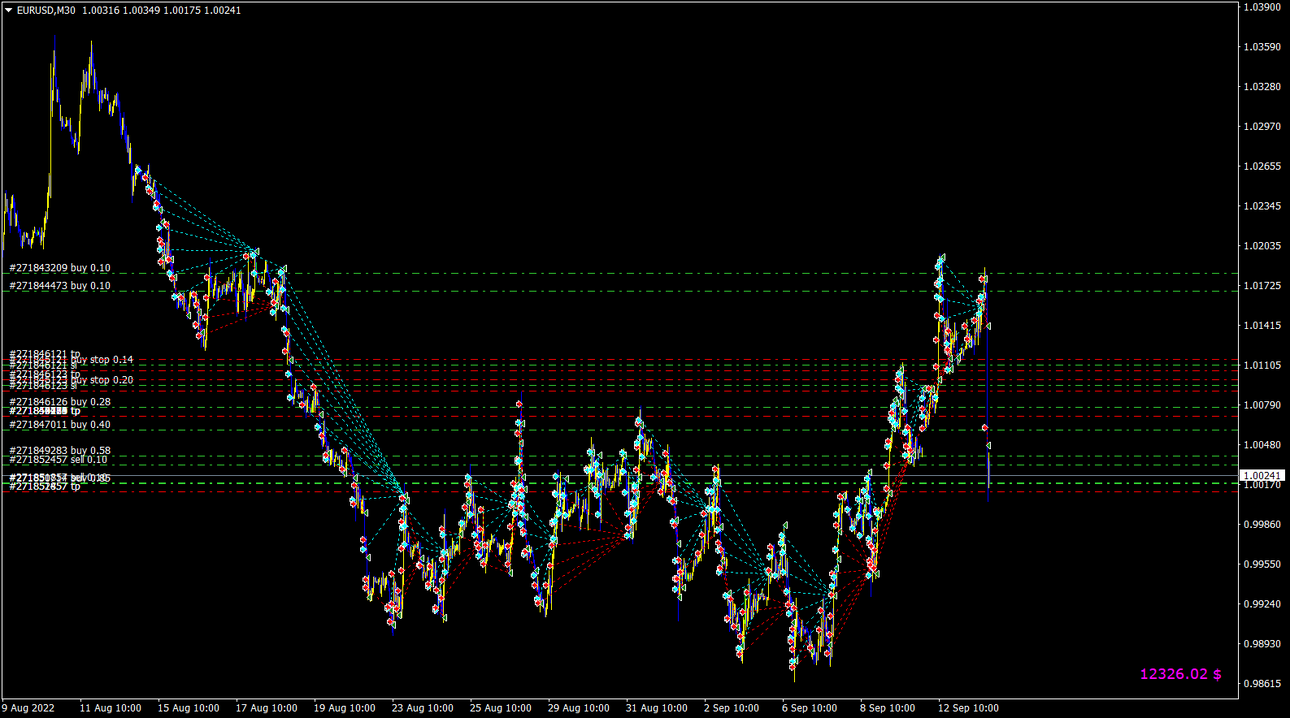Click time axis label 6 Sep 10:00
The image size is (1290, 718).
click(810, 708)
